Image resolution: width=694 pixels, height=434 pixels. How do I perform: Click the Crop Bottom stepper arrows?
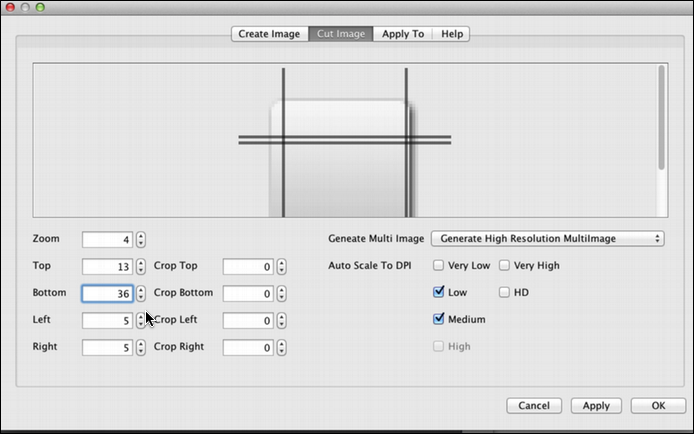click(x=281, y=293)
